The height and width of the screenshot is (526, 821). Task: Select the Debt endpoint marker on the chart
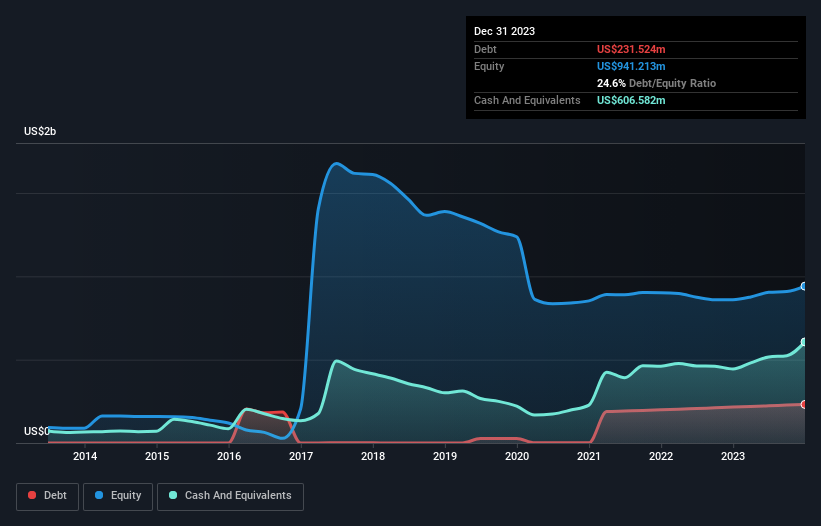click(804, 405)
